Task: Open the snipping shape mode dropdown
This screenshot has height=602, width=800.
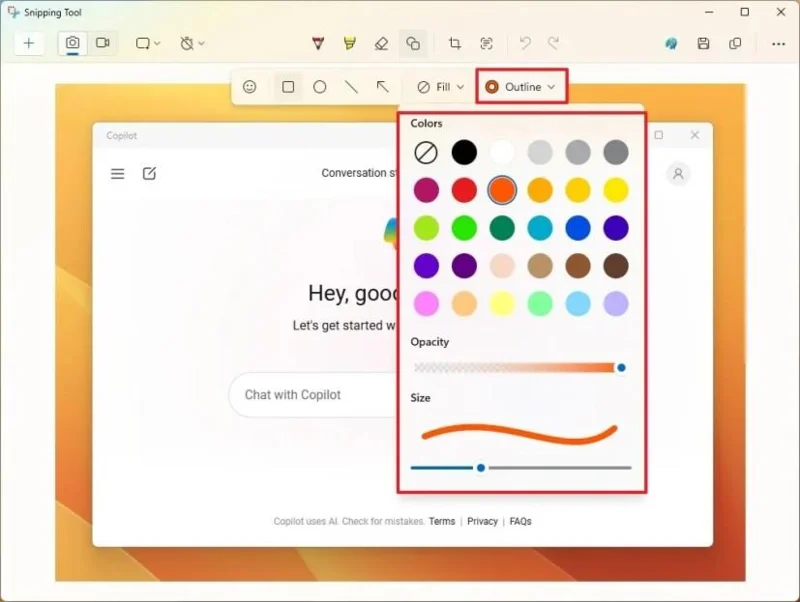Action: (148, 43)
